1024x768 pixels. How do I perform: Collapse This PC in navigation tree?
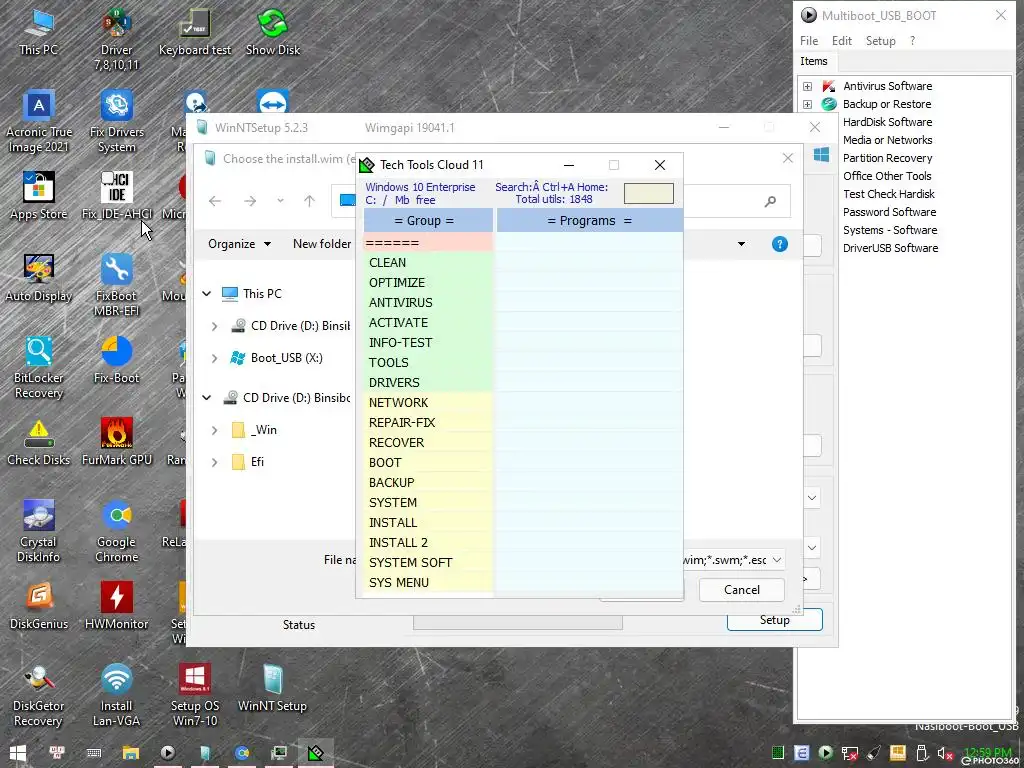[x=206, y=294]
